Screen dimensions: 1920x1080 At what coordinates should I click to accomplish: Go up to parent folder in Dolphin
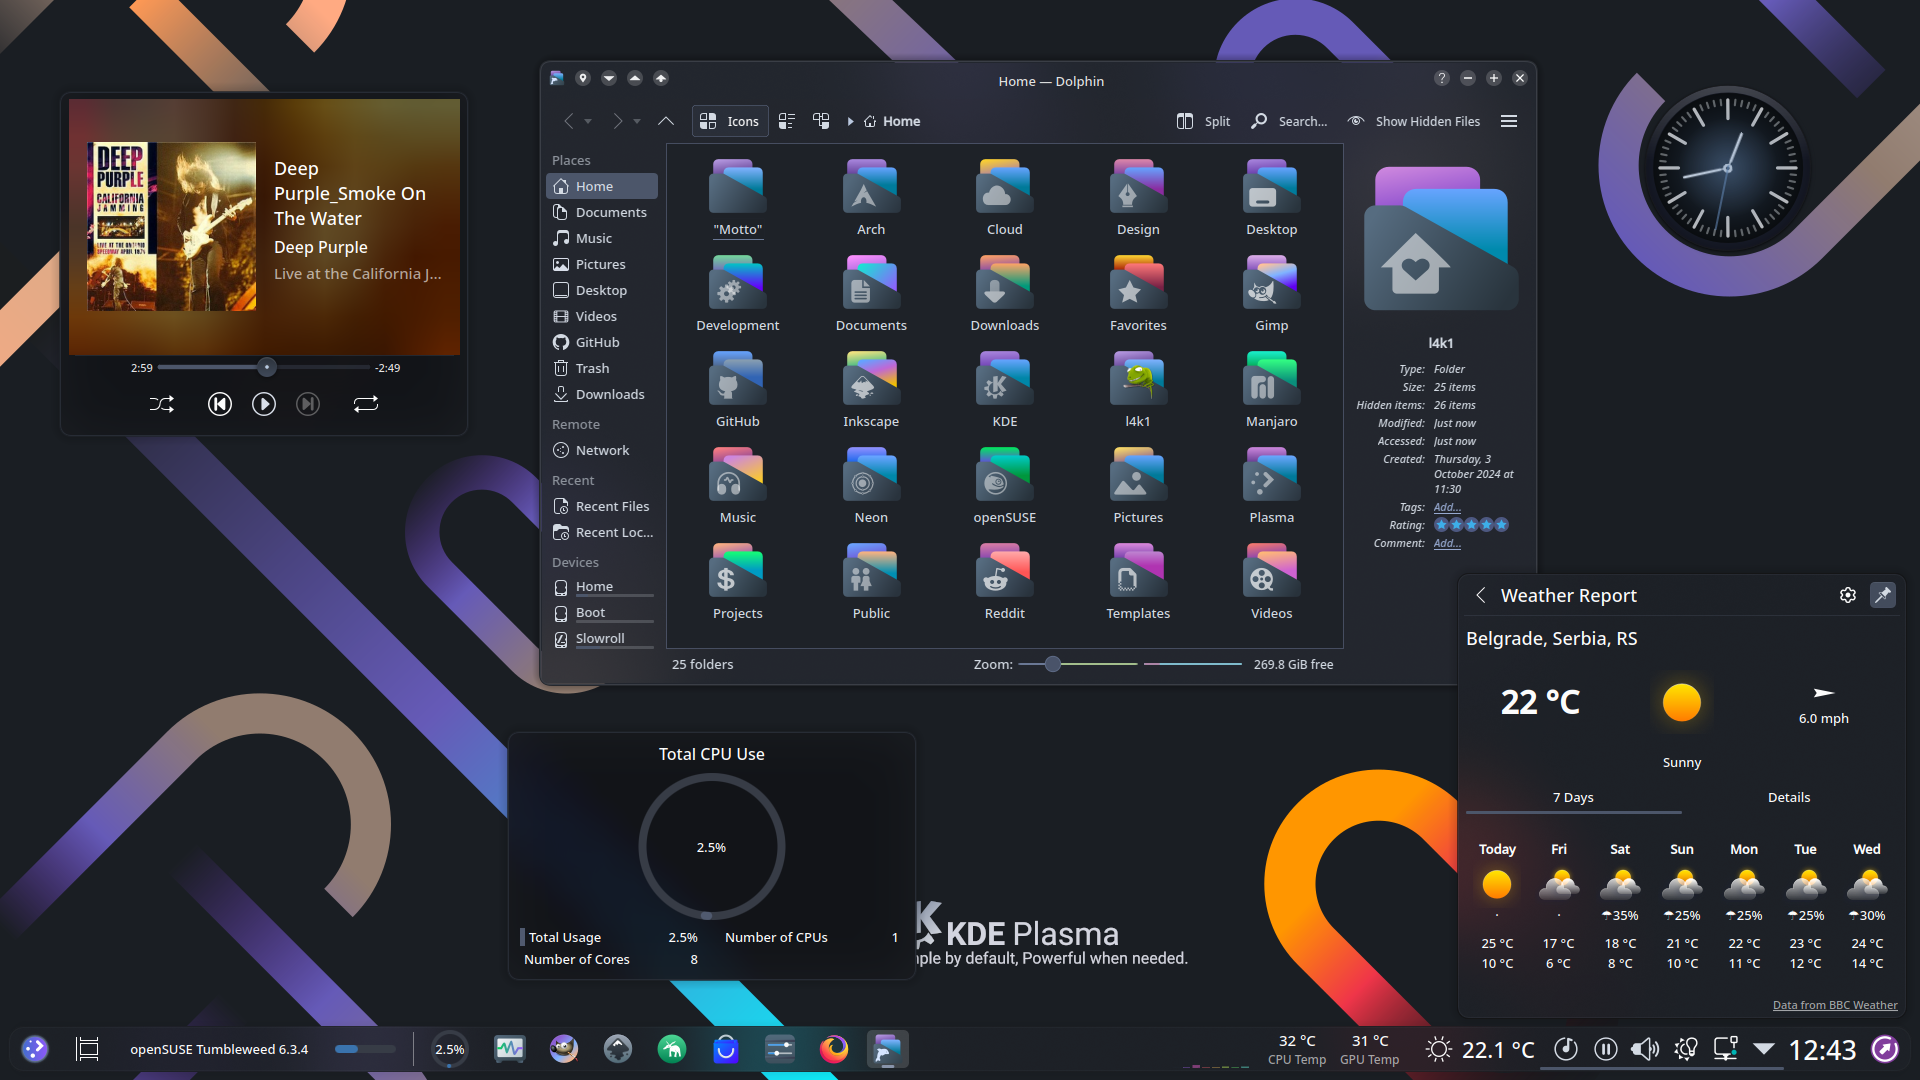(665, 121)
